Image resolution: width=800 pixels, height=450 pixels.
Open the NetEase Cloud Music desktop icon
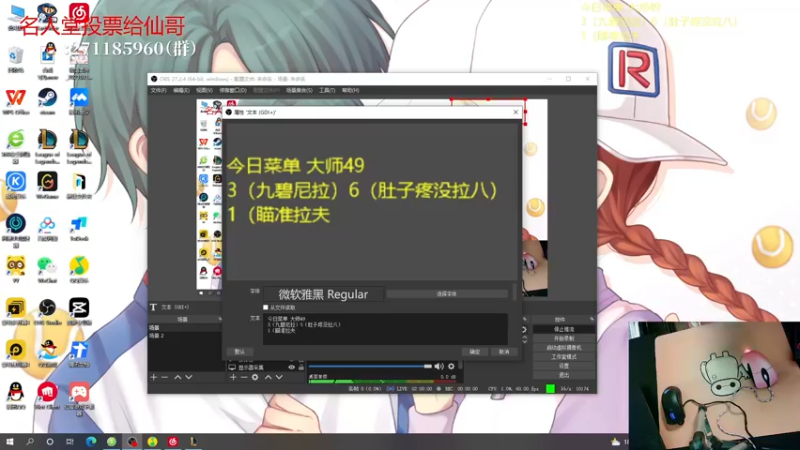coord(79,13)
